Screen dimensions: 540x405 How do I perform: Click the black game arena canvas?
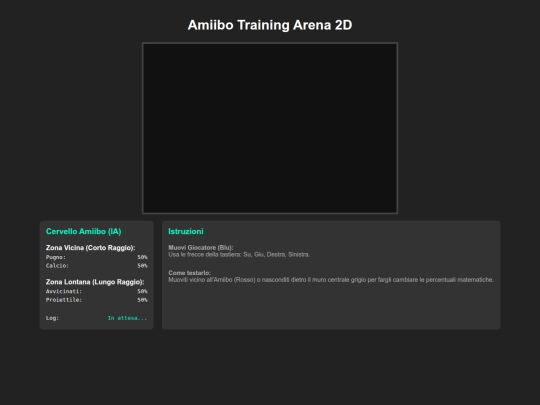click(x=270, y=128)
